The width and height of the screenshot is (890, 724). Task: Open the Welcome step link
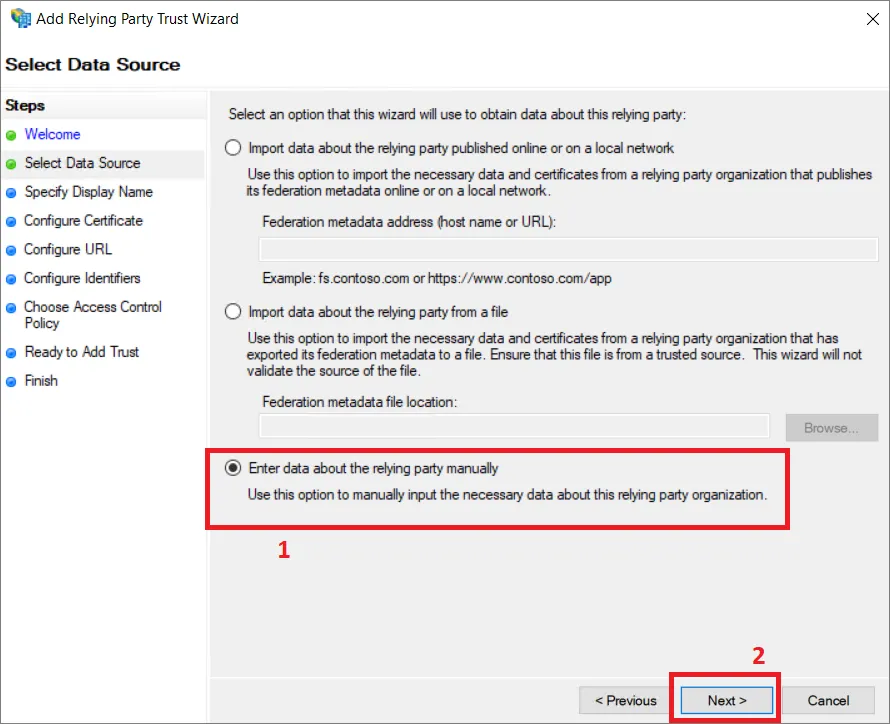52,134
